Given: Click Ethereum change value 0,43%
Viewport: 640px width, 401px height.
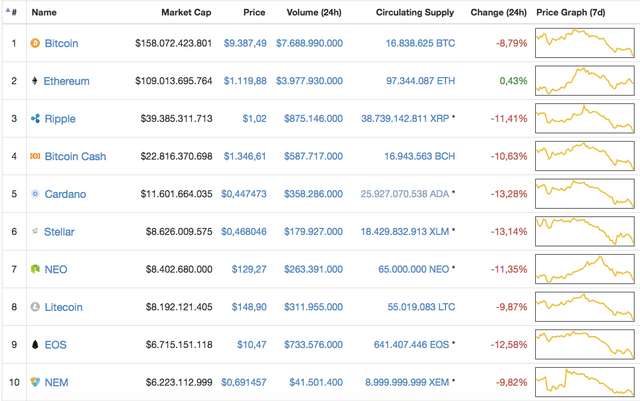Looking at the screenshot, I should point(513,81).
